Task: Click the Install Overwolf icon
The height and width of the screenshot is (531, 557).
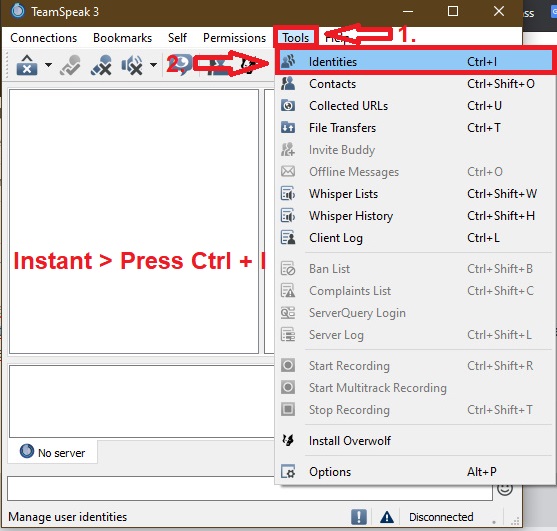Action: pyautogui.click(x=288, y=440)
